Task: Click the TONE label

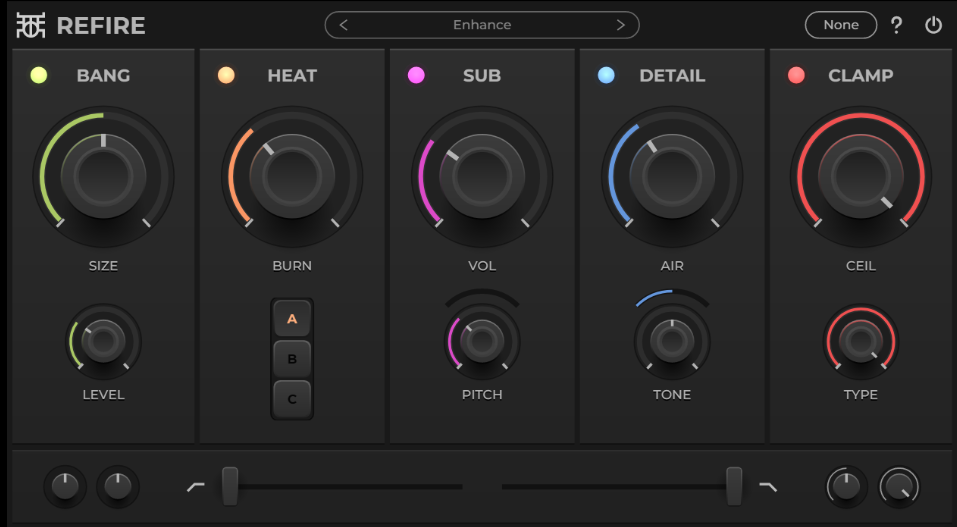Action: [x=672, y=394]
